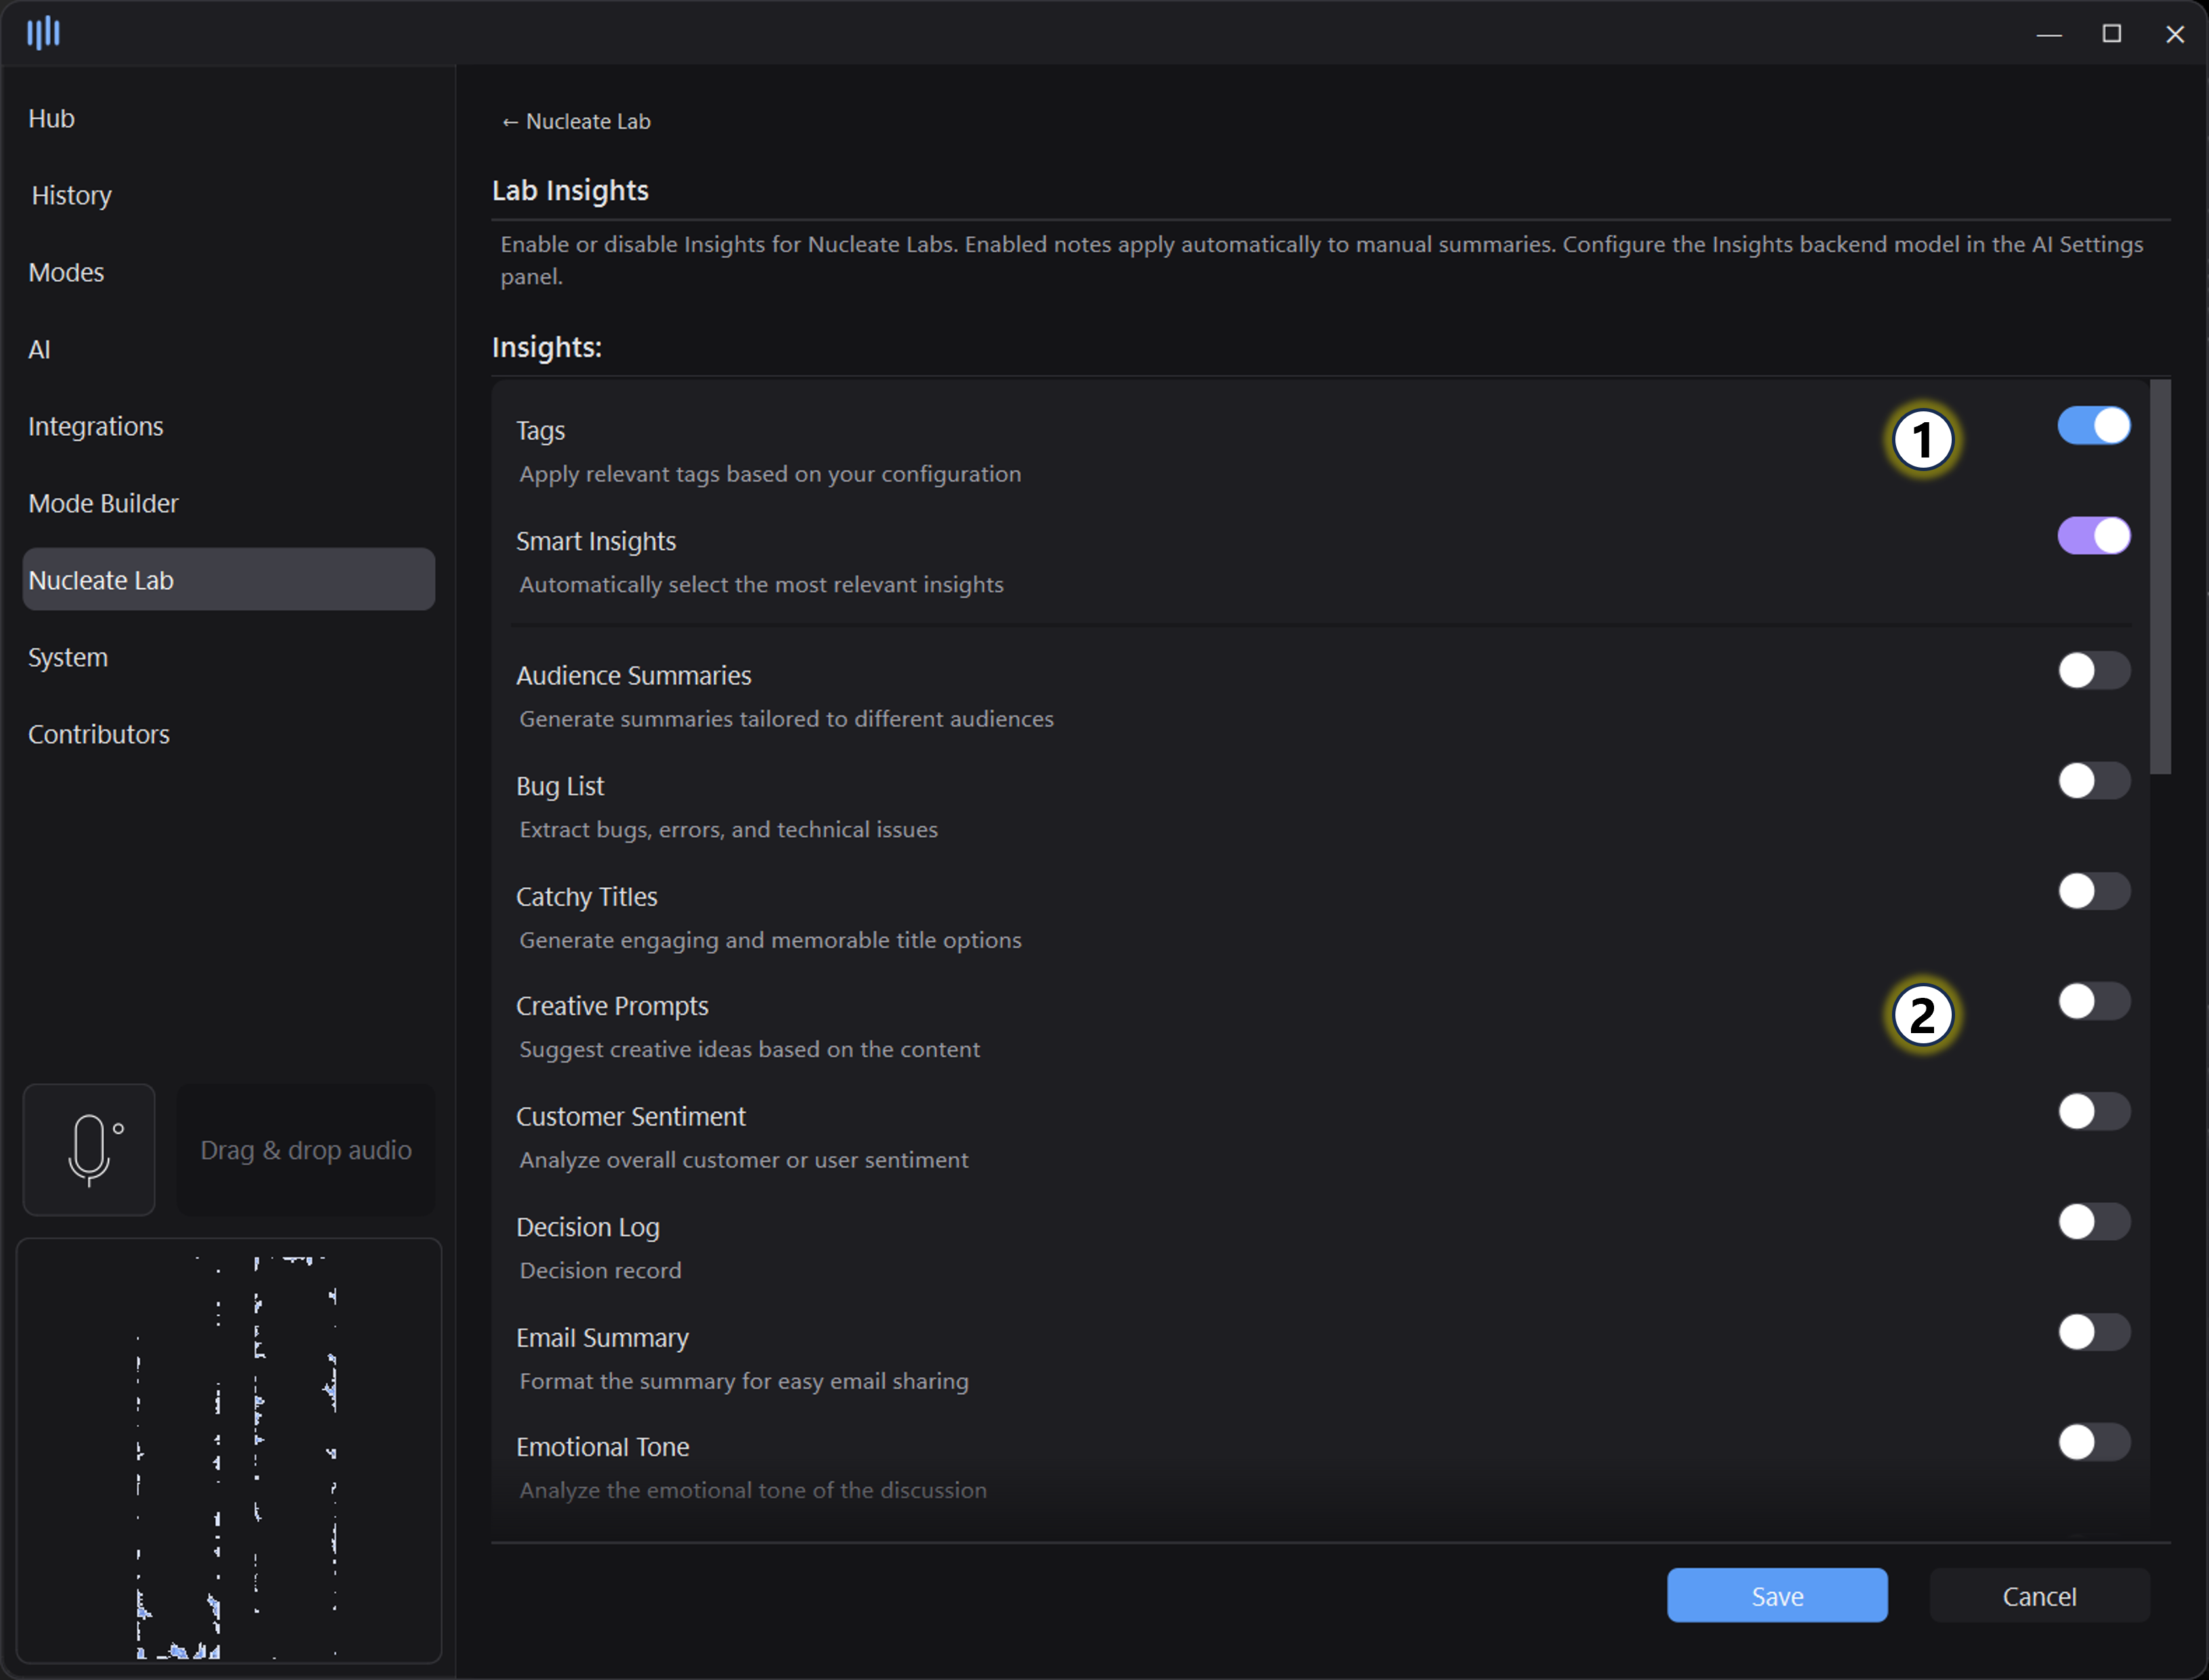Screen dimensions: 2209x1680
Task: Click 'Decision Log' row title
Action: [588, 1227]
